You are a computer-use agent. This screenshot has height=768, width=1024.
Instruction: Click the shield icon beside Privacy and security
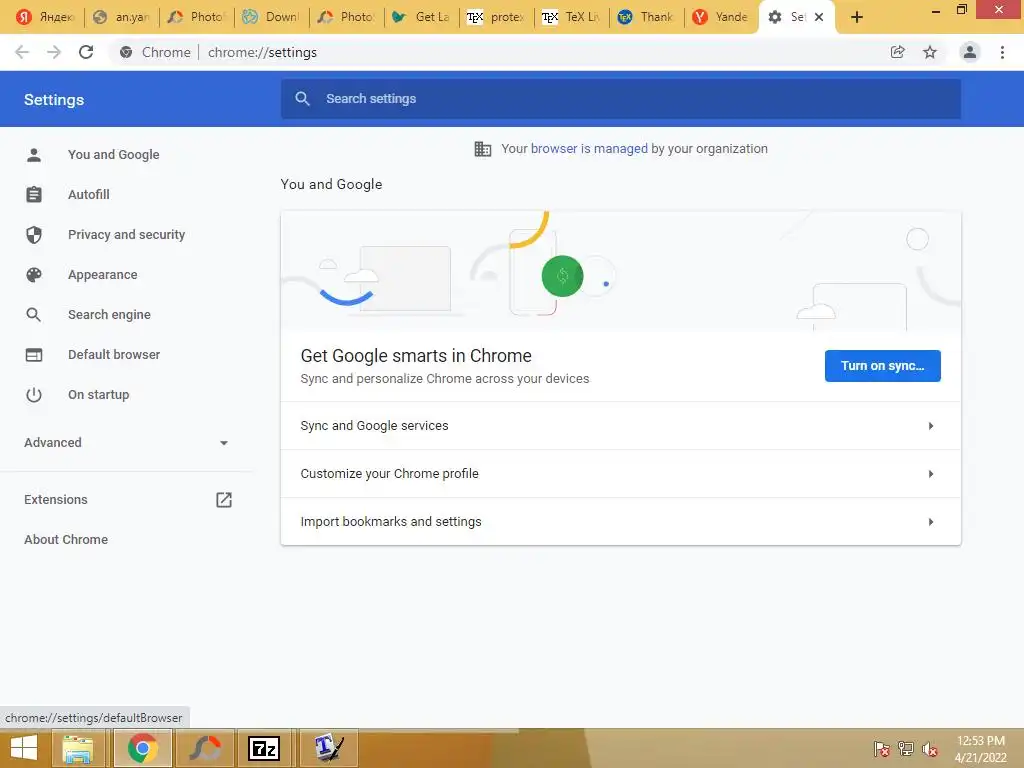pos(34,234)
